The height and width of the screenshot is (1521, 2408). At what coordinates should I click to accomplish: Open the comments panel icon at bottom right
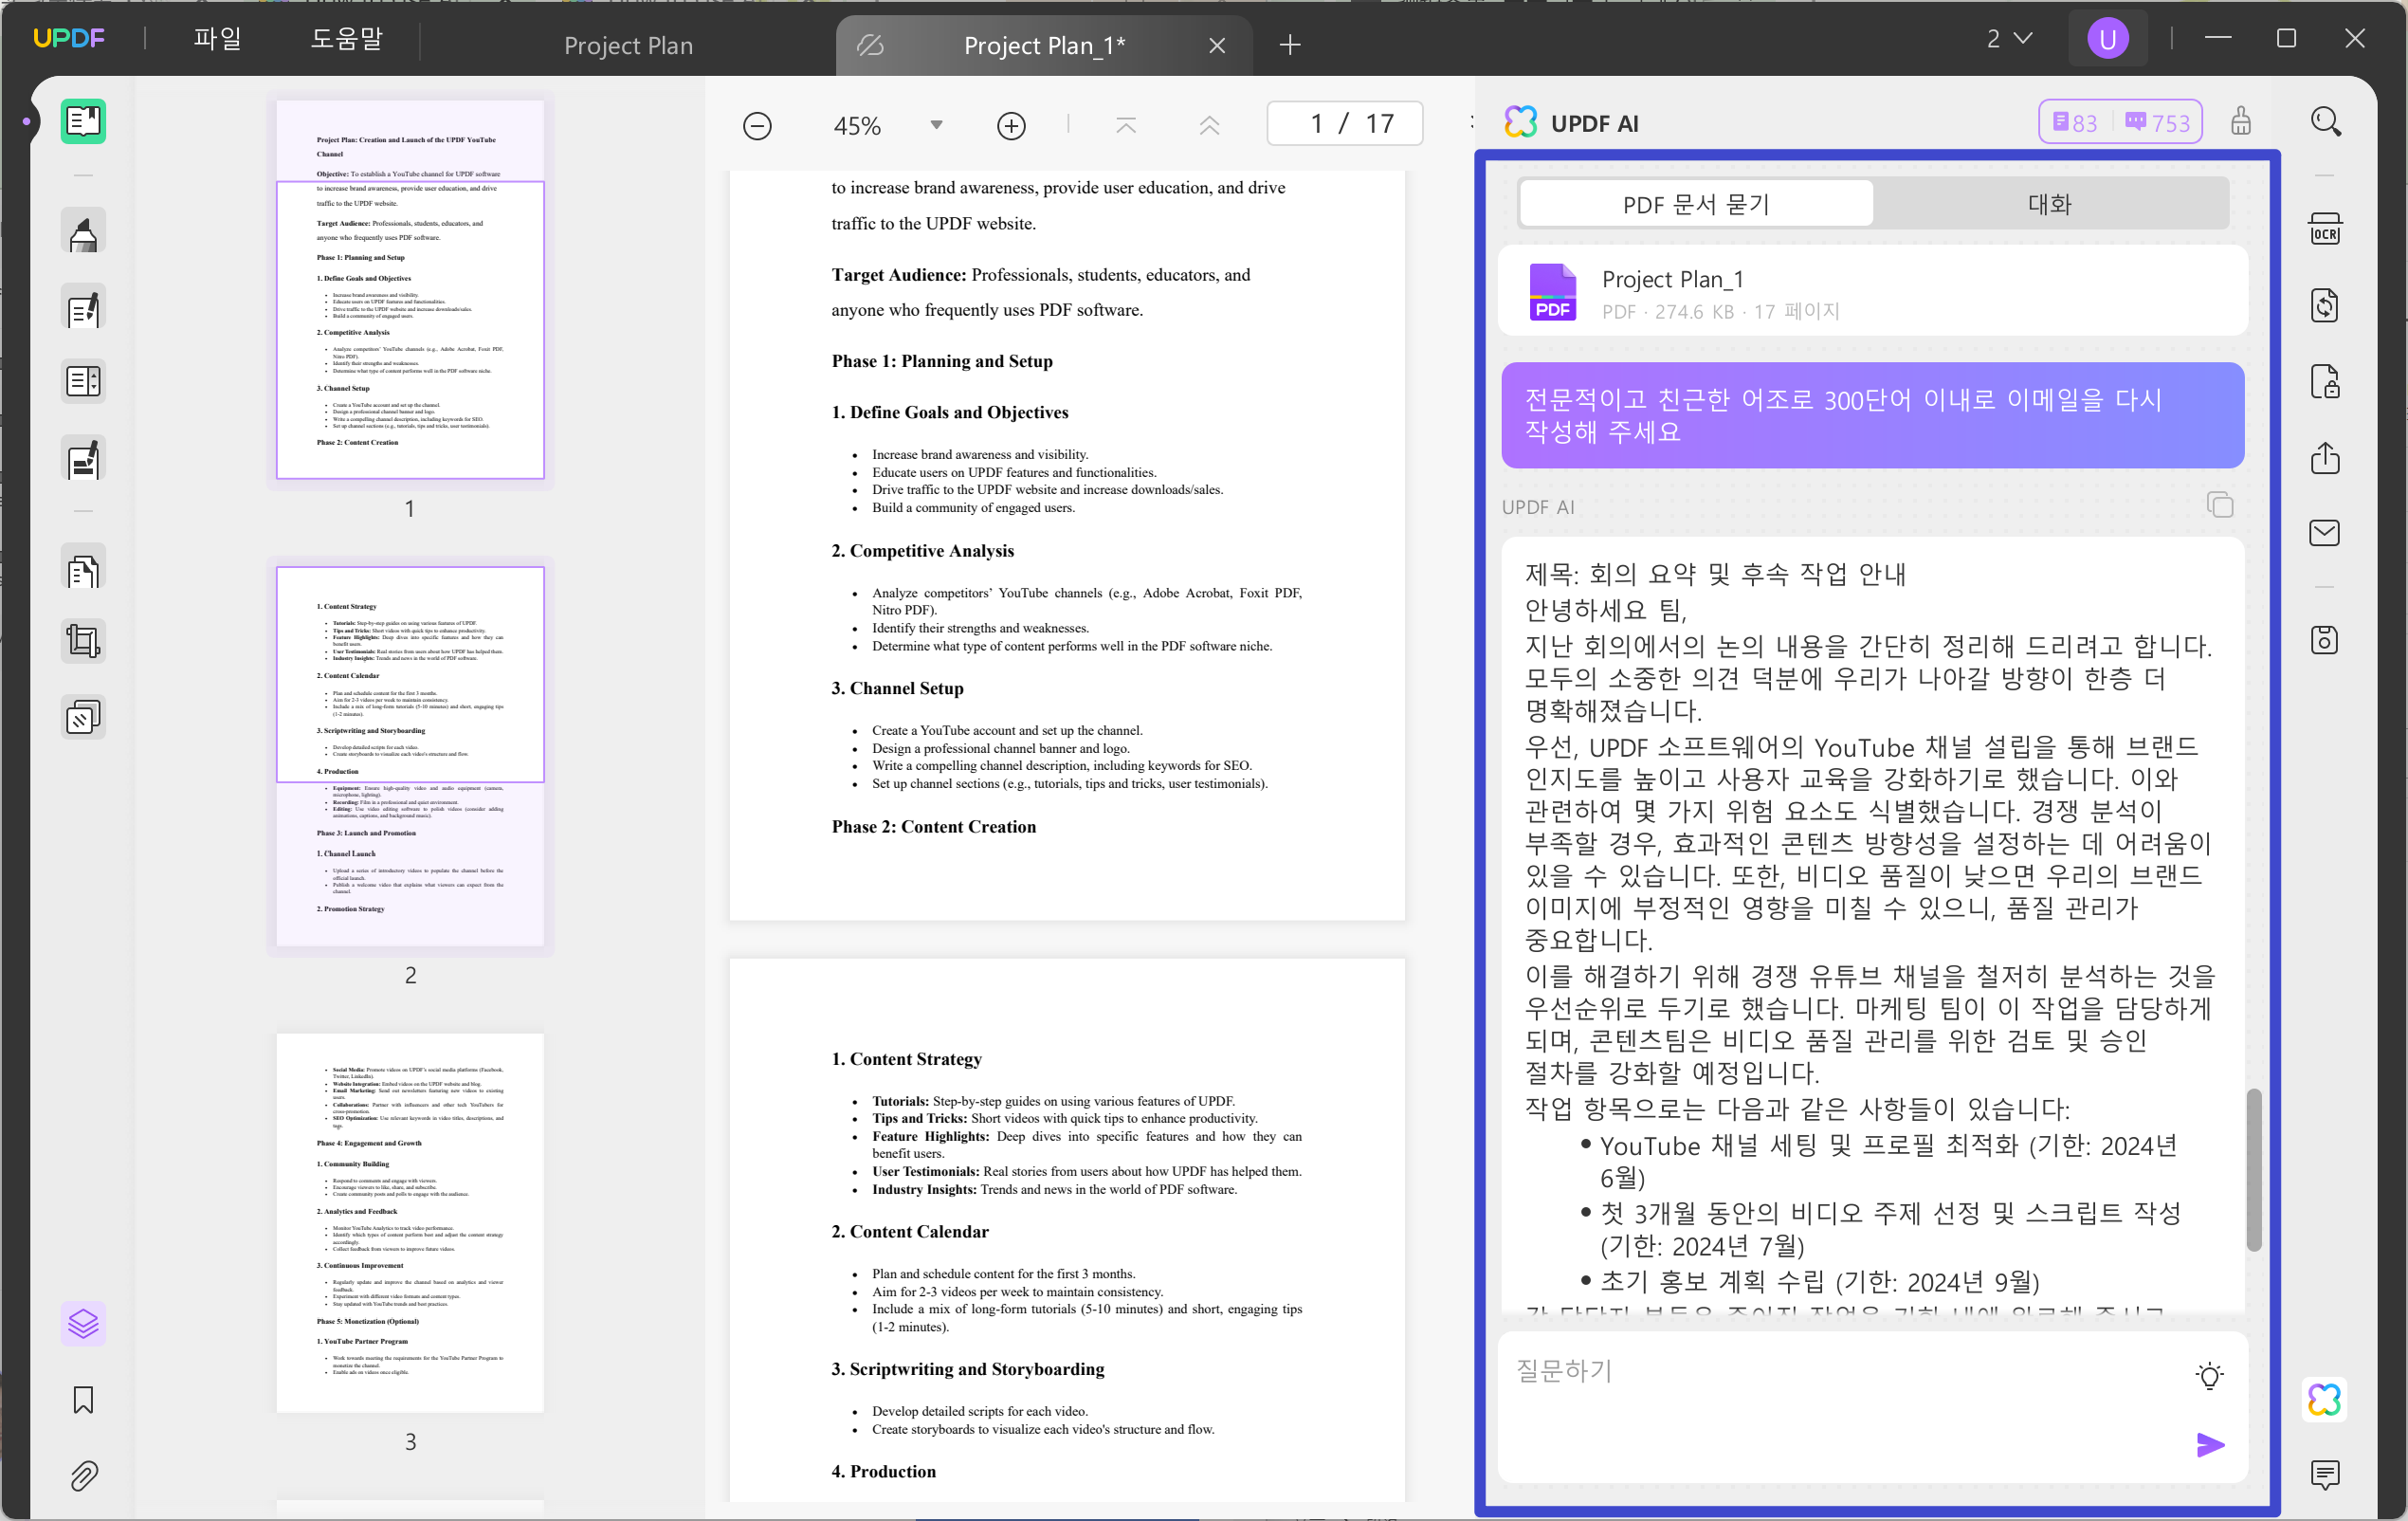pos(2325,1474)
